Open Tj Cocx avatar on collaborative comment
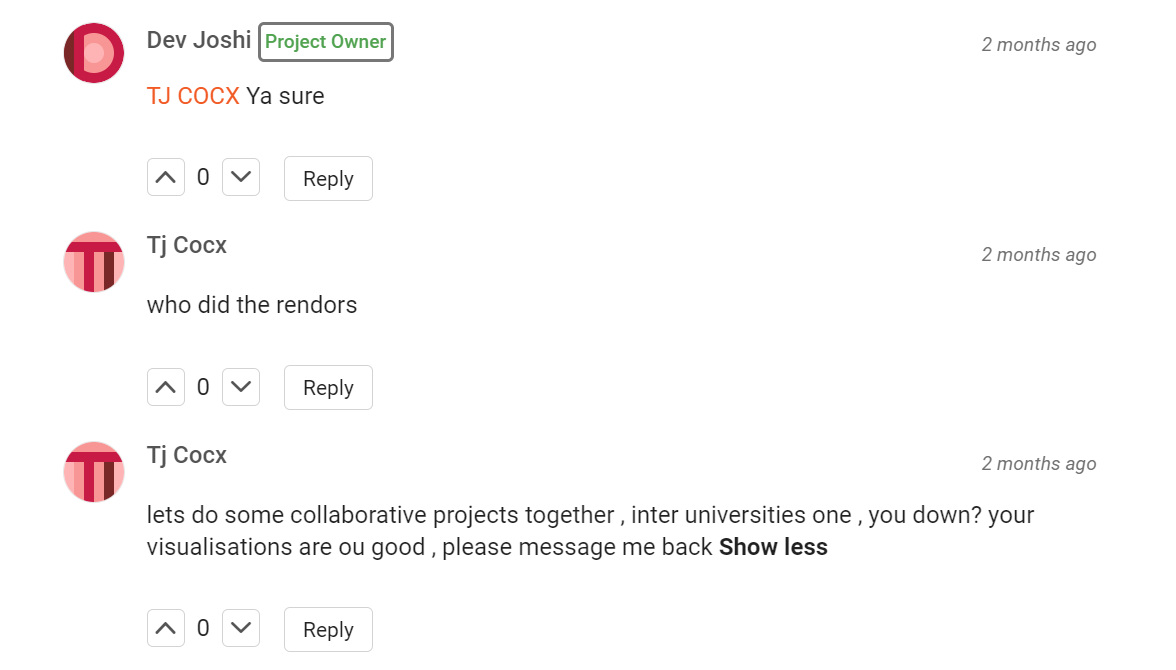 pyautogui.click(x=94, y=472)
